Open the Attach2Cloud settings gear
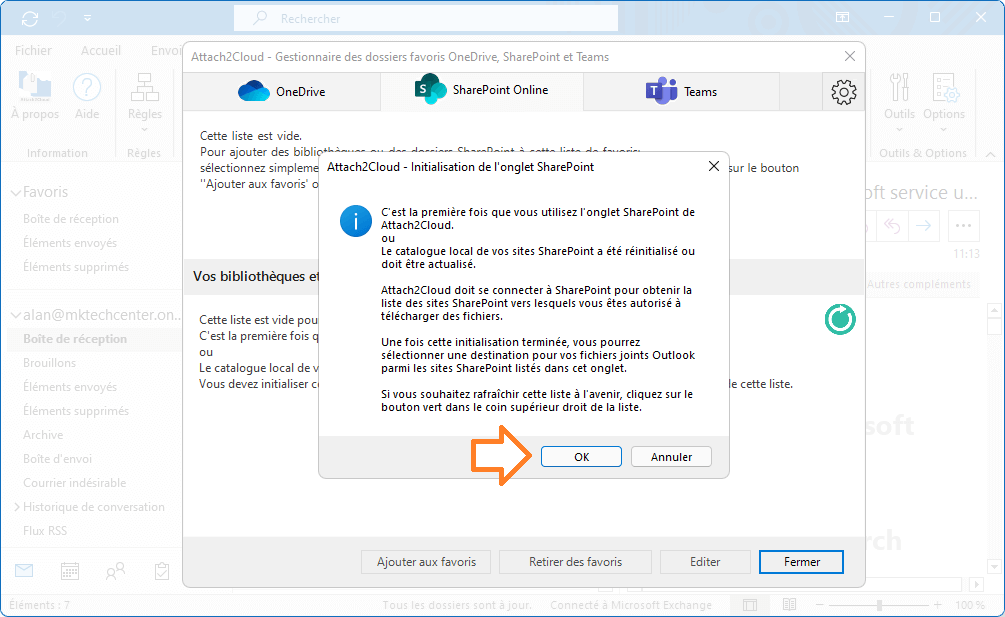1005x617 pixels. 843,91
